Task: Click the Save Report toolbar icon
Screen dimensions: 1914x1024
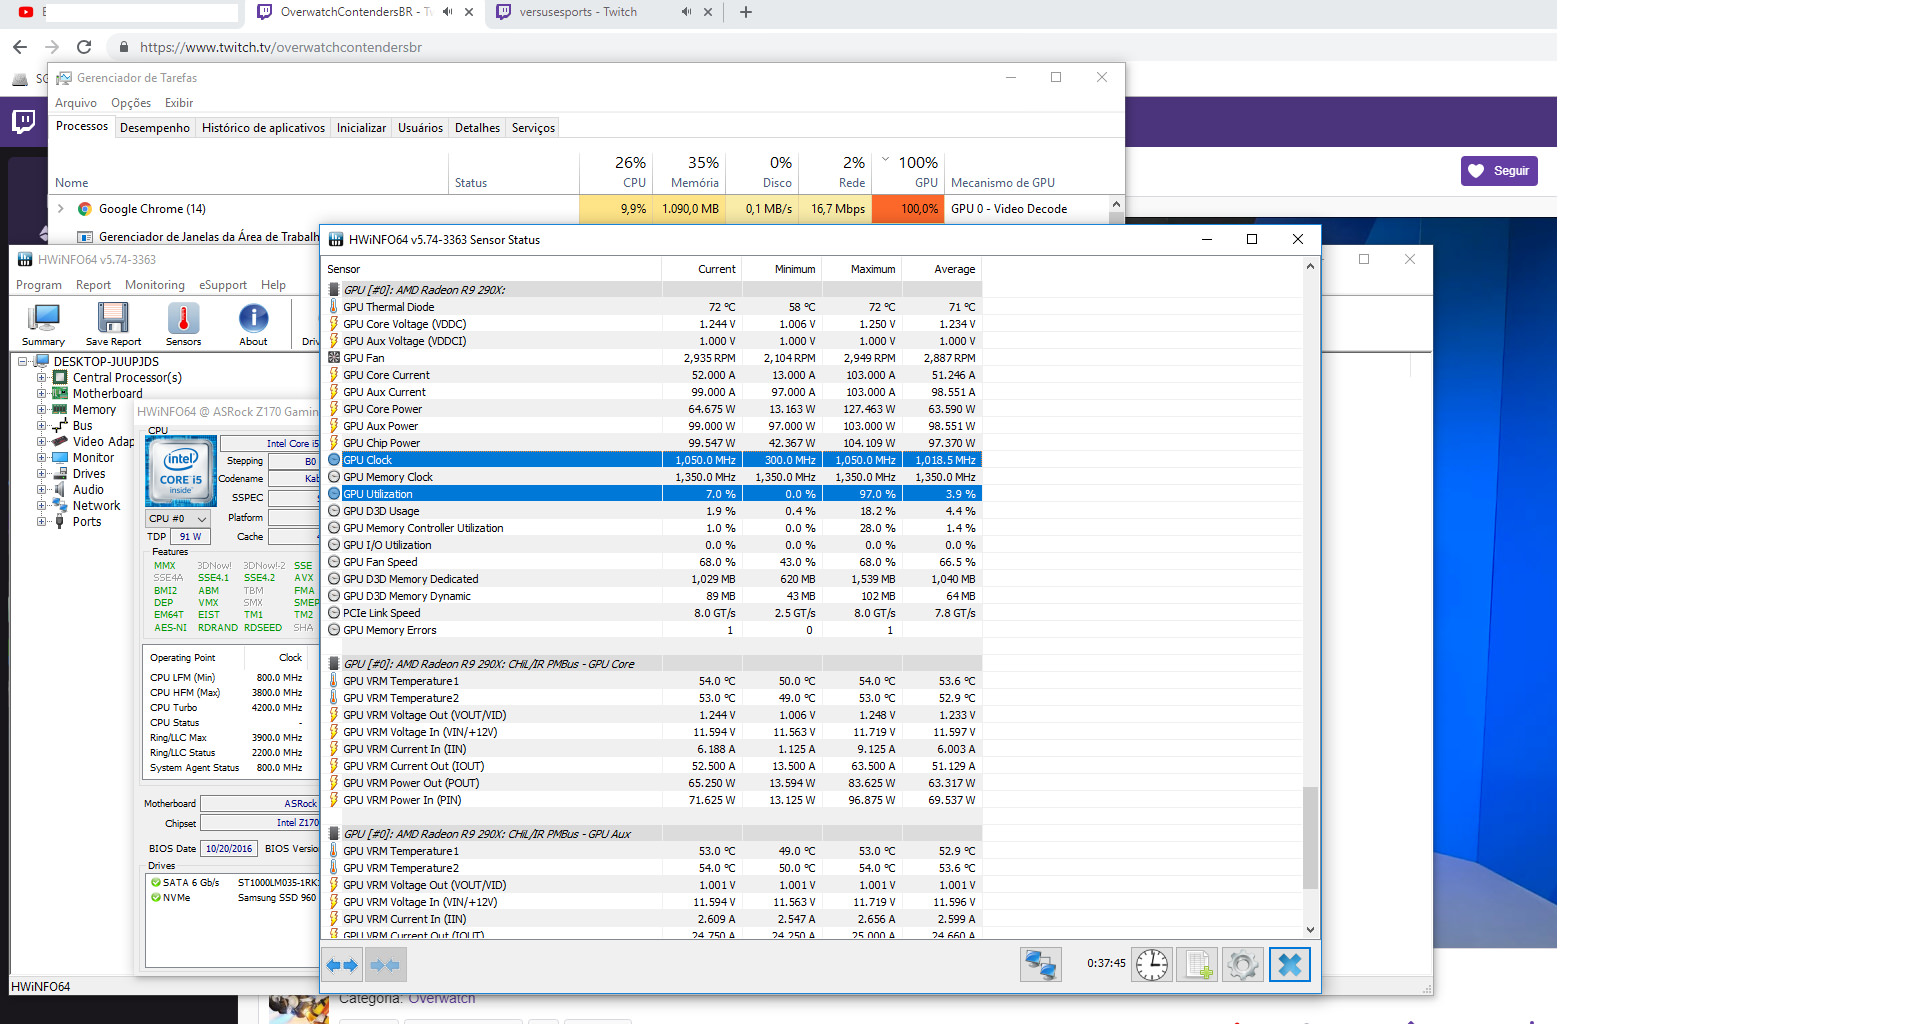Action: tap(113, 325)
